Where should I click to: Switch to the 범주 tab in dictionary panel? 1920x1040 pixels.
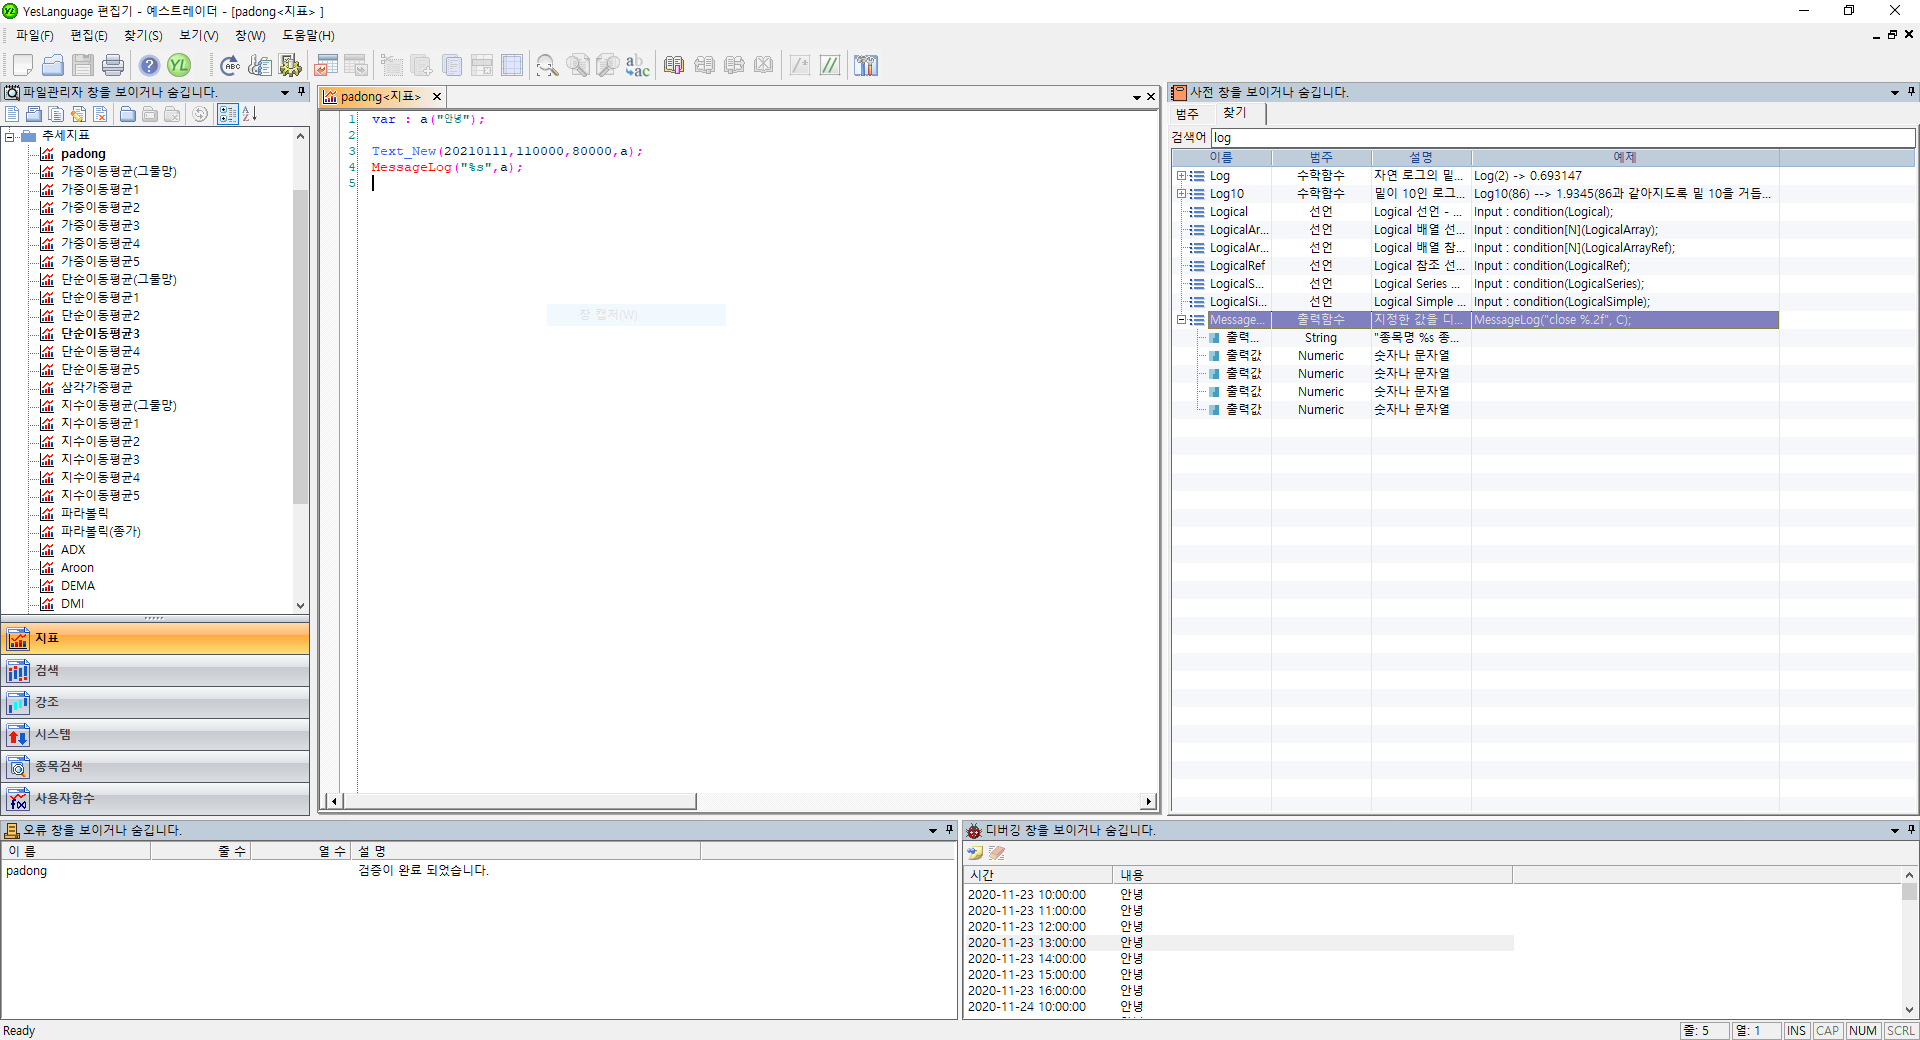(1187, 114)
